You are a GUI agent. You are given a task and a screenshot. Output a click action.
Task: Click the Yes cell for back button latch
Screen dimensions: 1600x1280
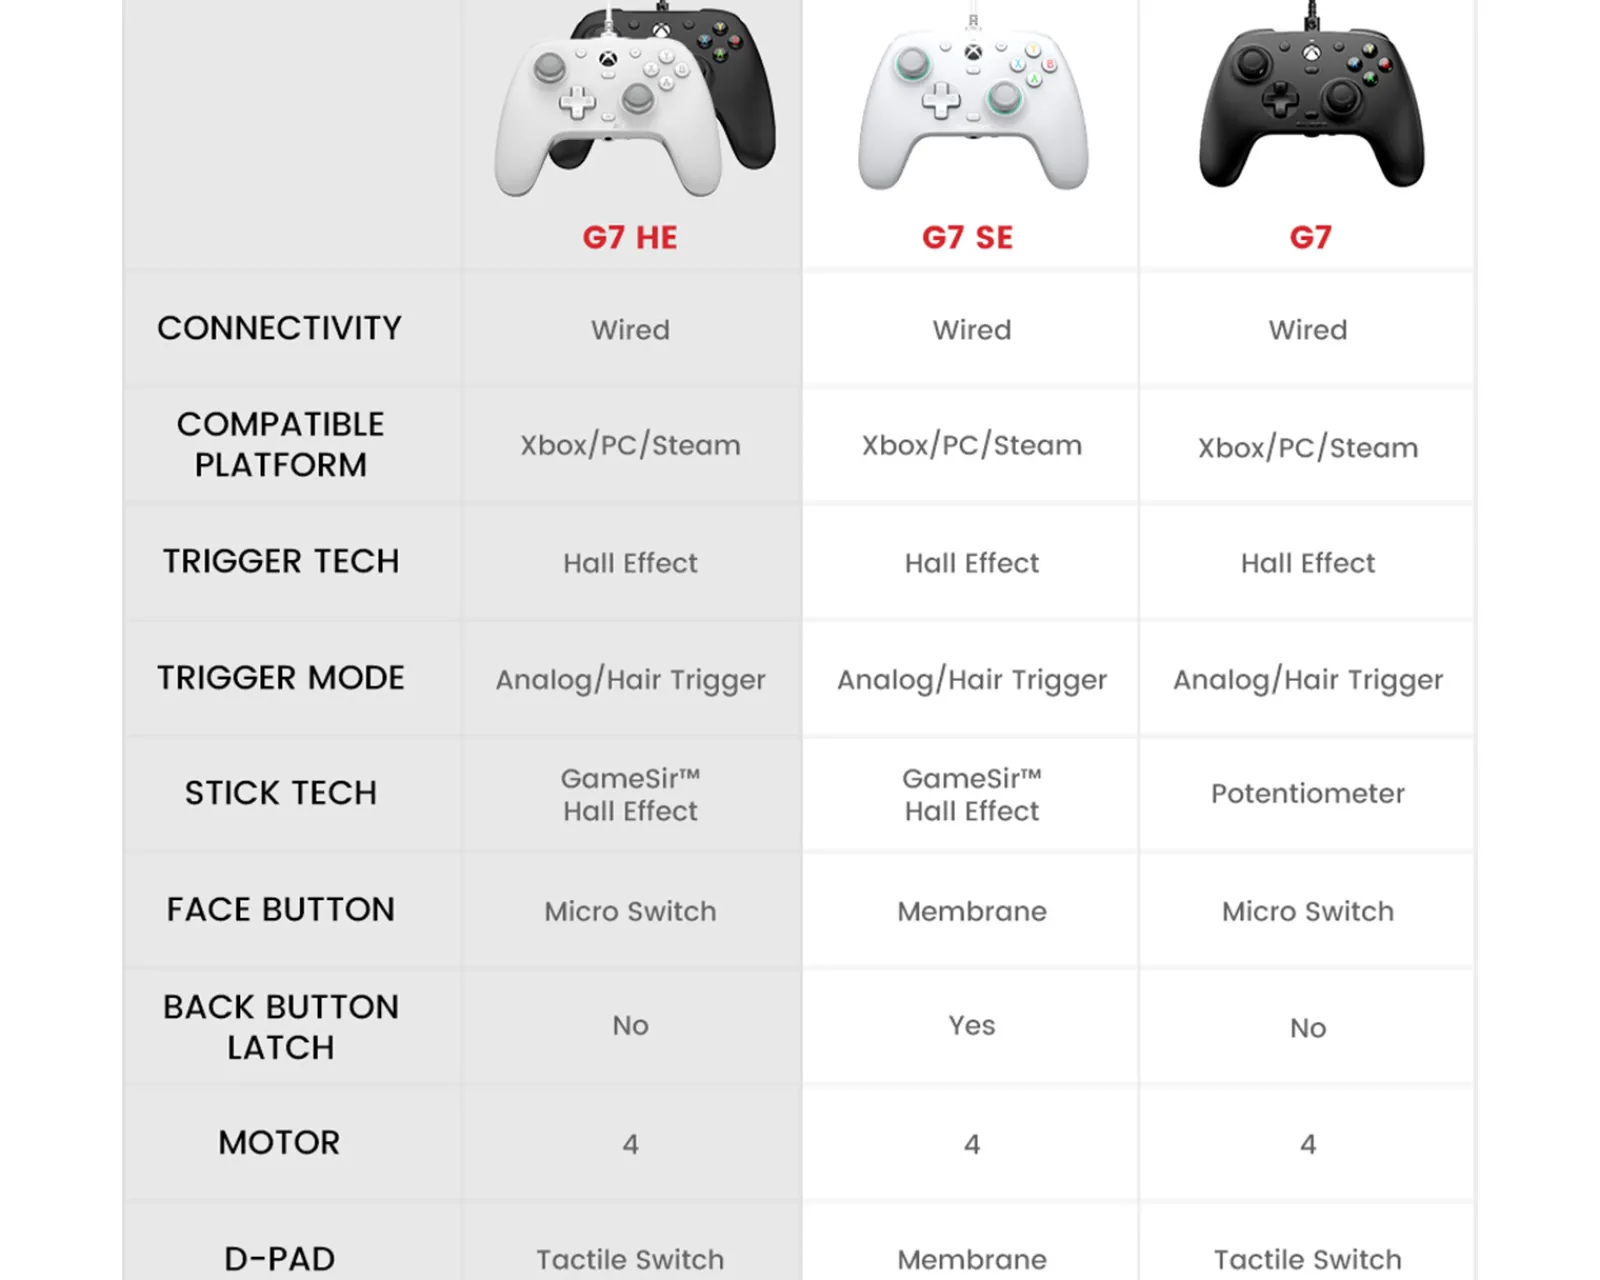[x=972, y=1026]
